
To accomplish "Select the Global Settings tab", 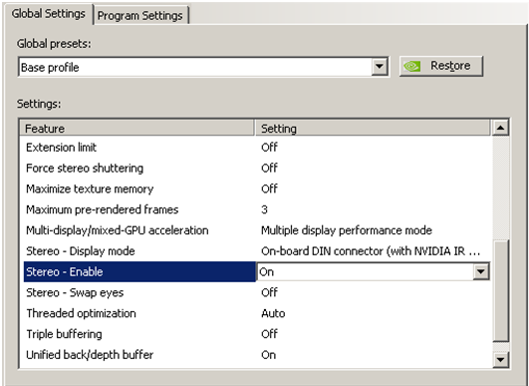I will tap(48, 14).
